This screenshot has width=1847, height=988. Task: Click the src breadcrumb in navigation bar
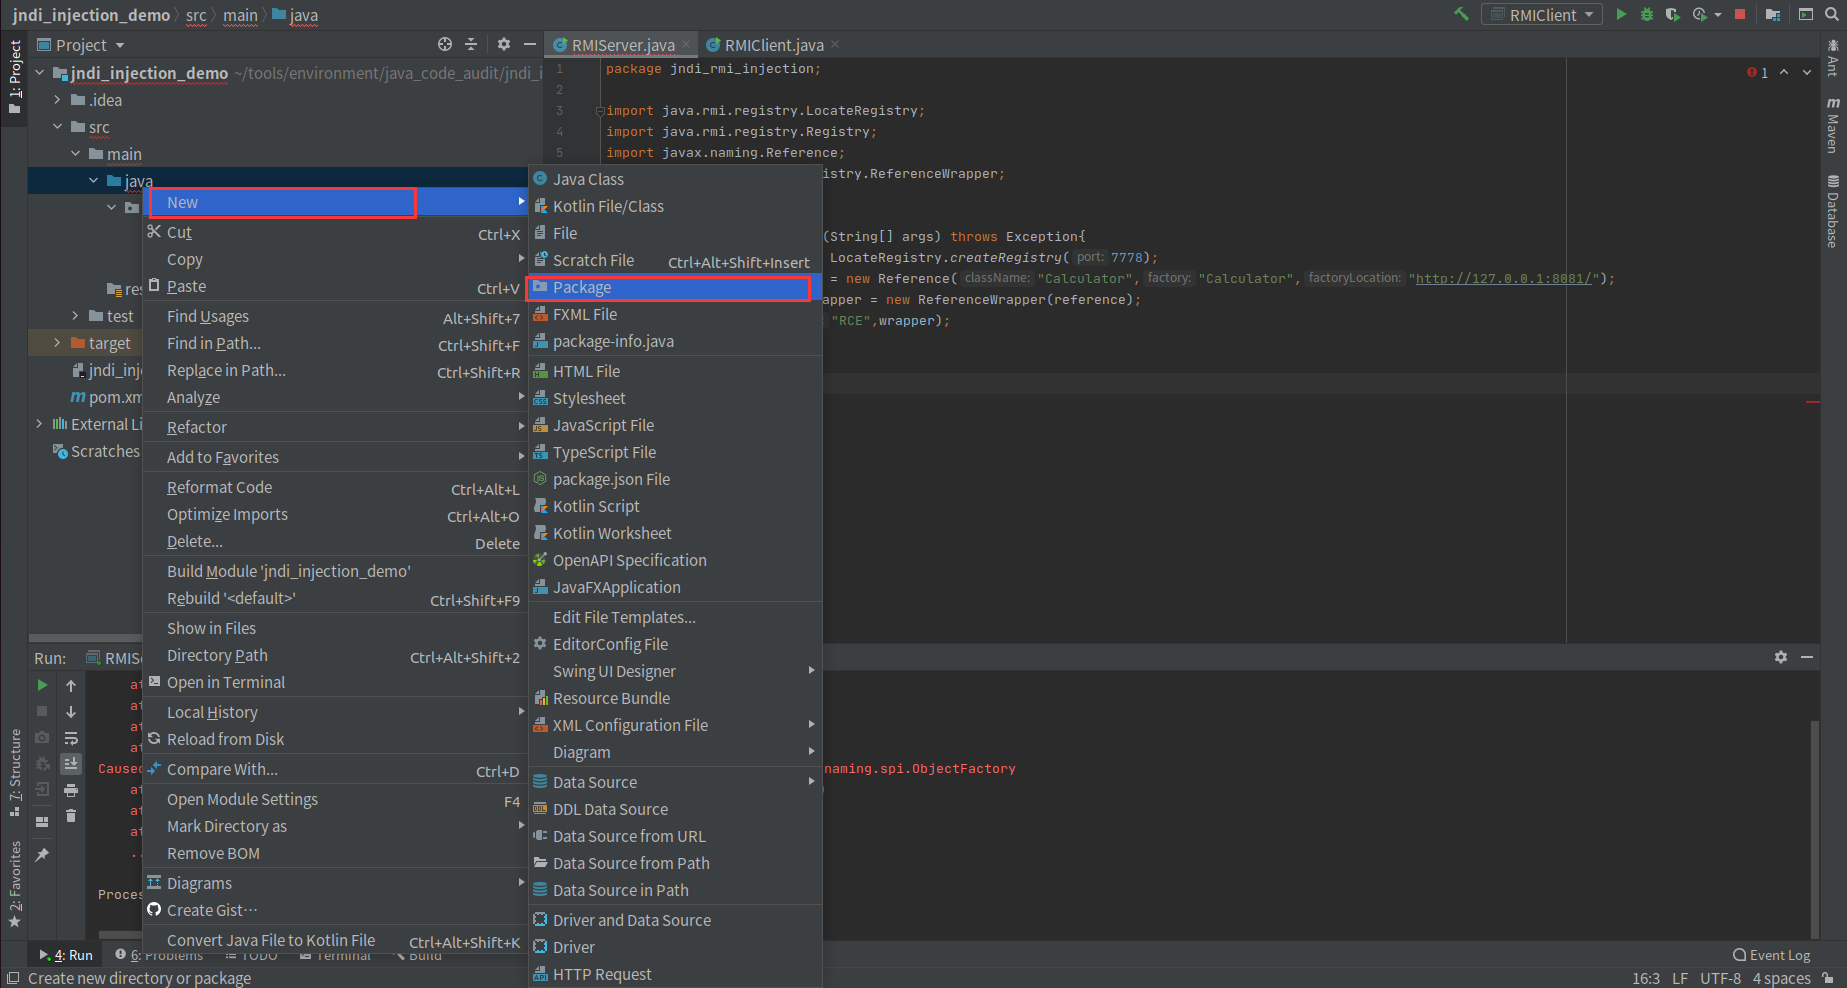coord(196,15)
